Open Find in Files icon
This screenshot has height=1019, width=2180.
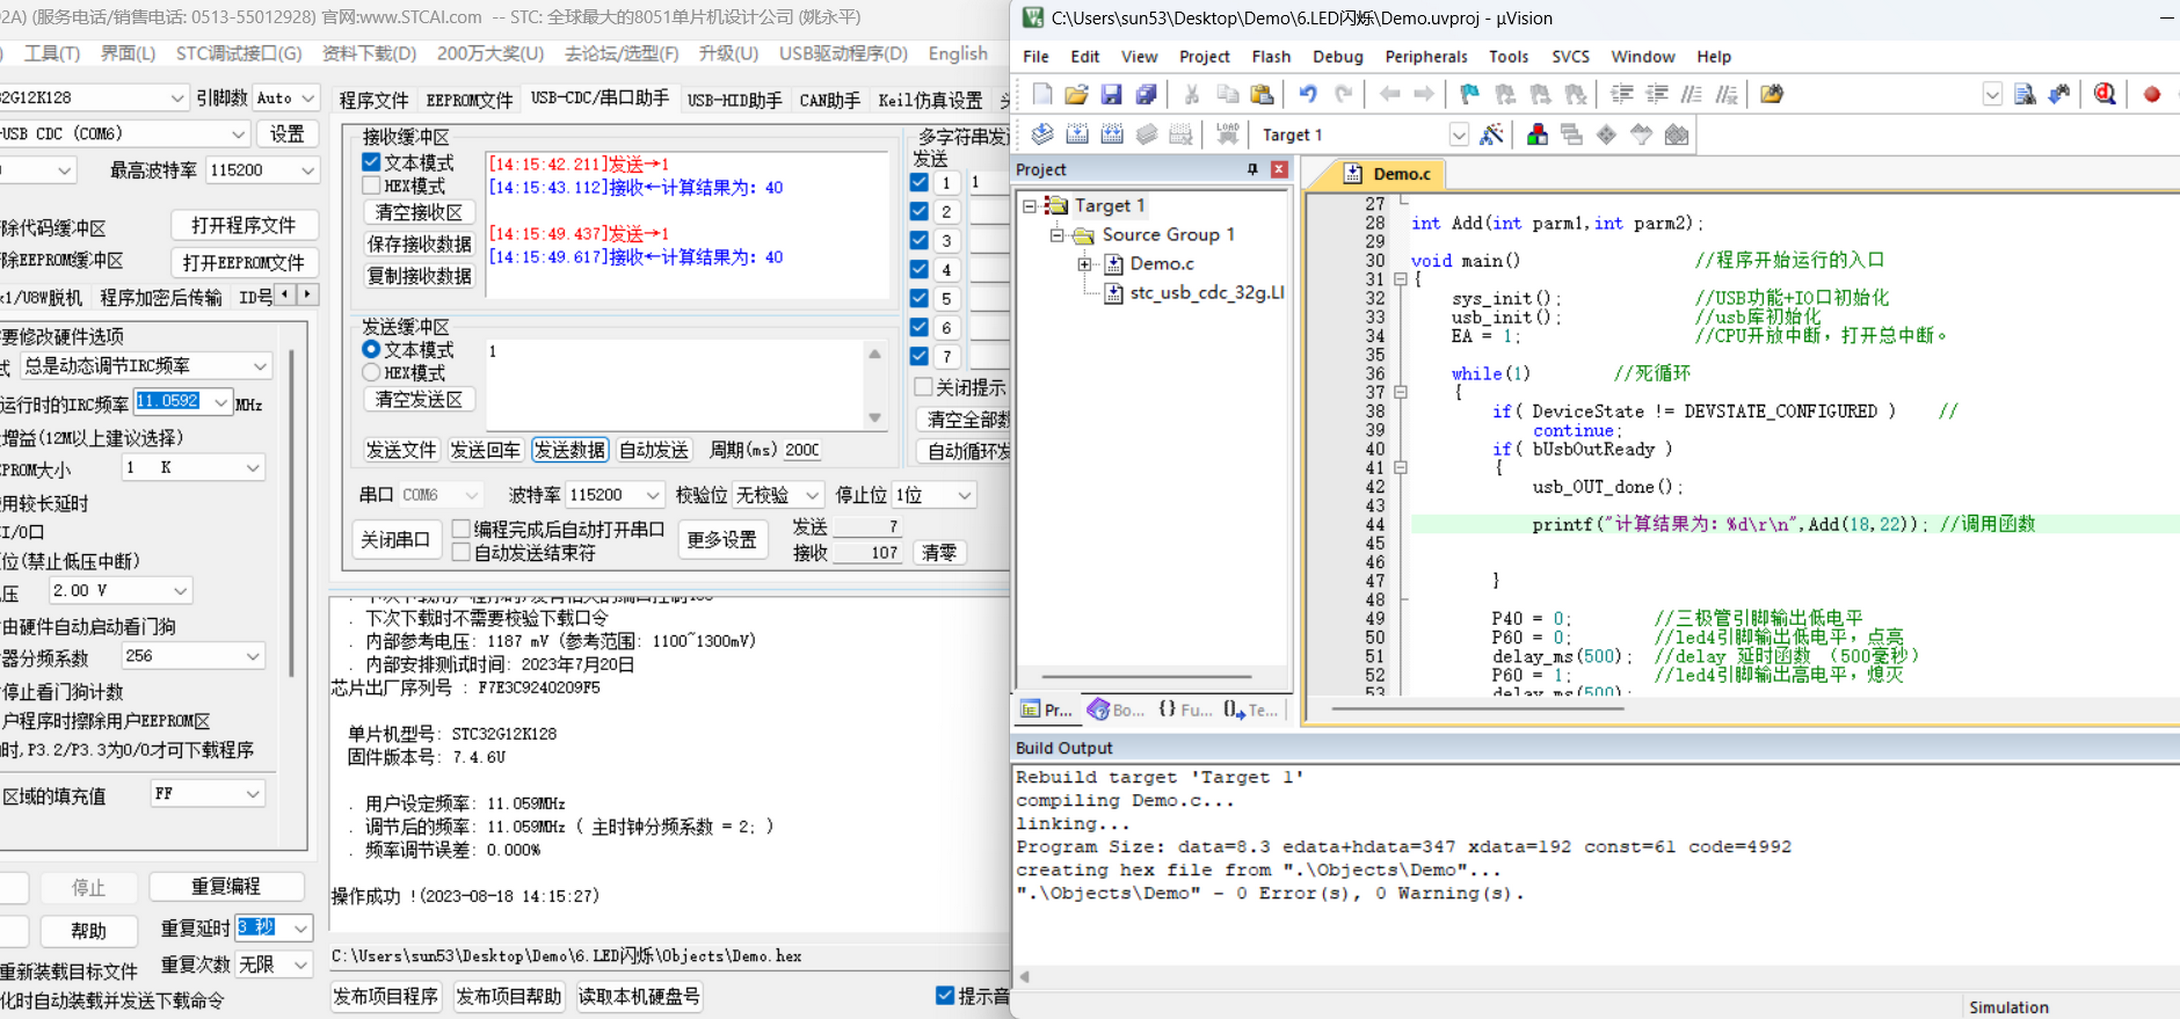coord(1771,94)
